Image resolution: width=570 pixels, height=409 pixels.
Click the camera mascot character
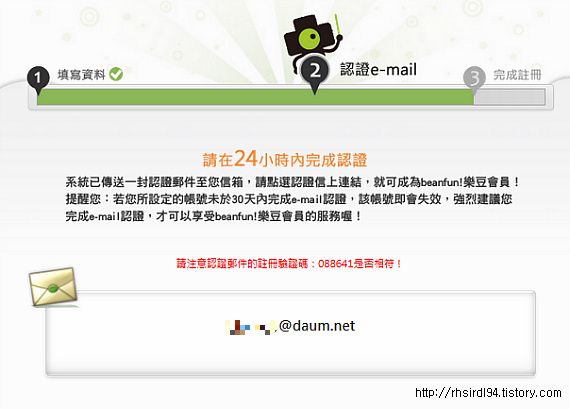pos(313,39)
